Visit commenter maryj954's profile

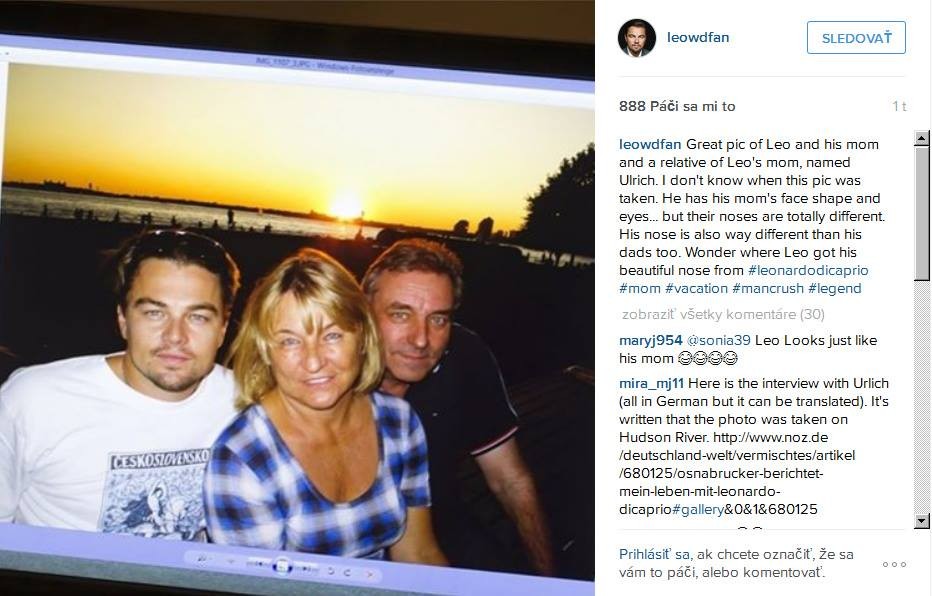[650, 340]
